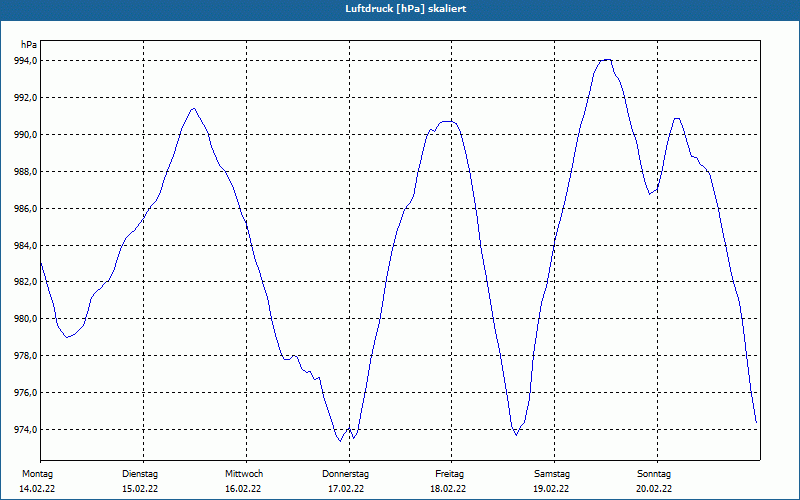Select the 984,0 y-axis label
The width and height of the screenshot is (800, 500).
click(x=25, y=245)
